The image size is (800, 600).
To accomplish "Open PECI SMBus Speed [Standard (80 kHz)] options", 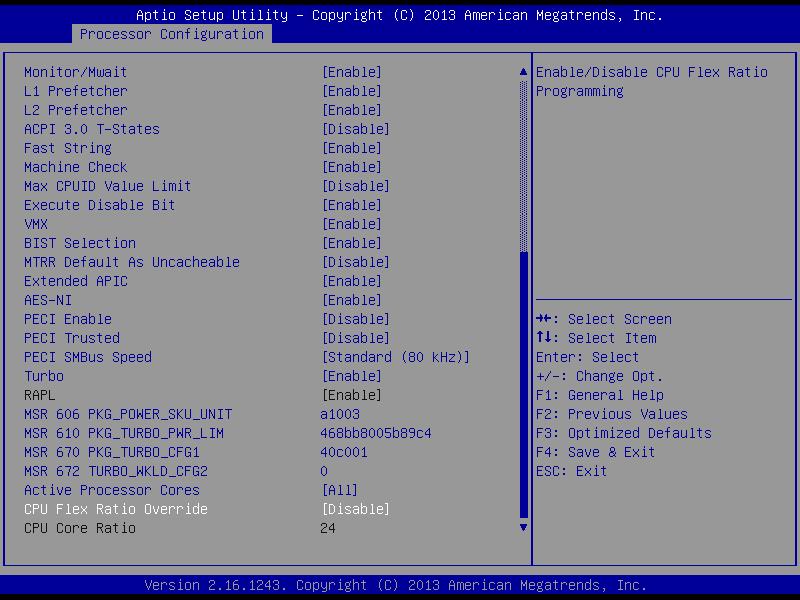I will (x=395, y=357).
